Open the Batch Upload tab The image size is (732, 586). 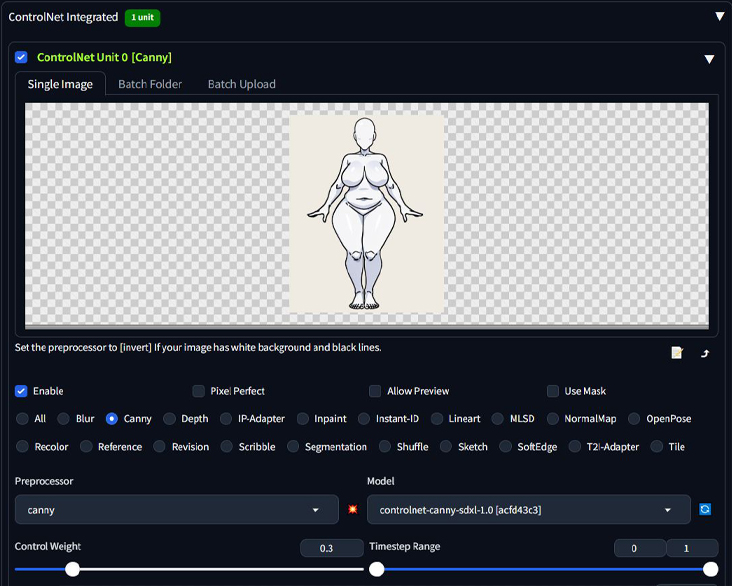[x=241, y=84]
